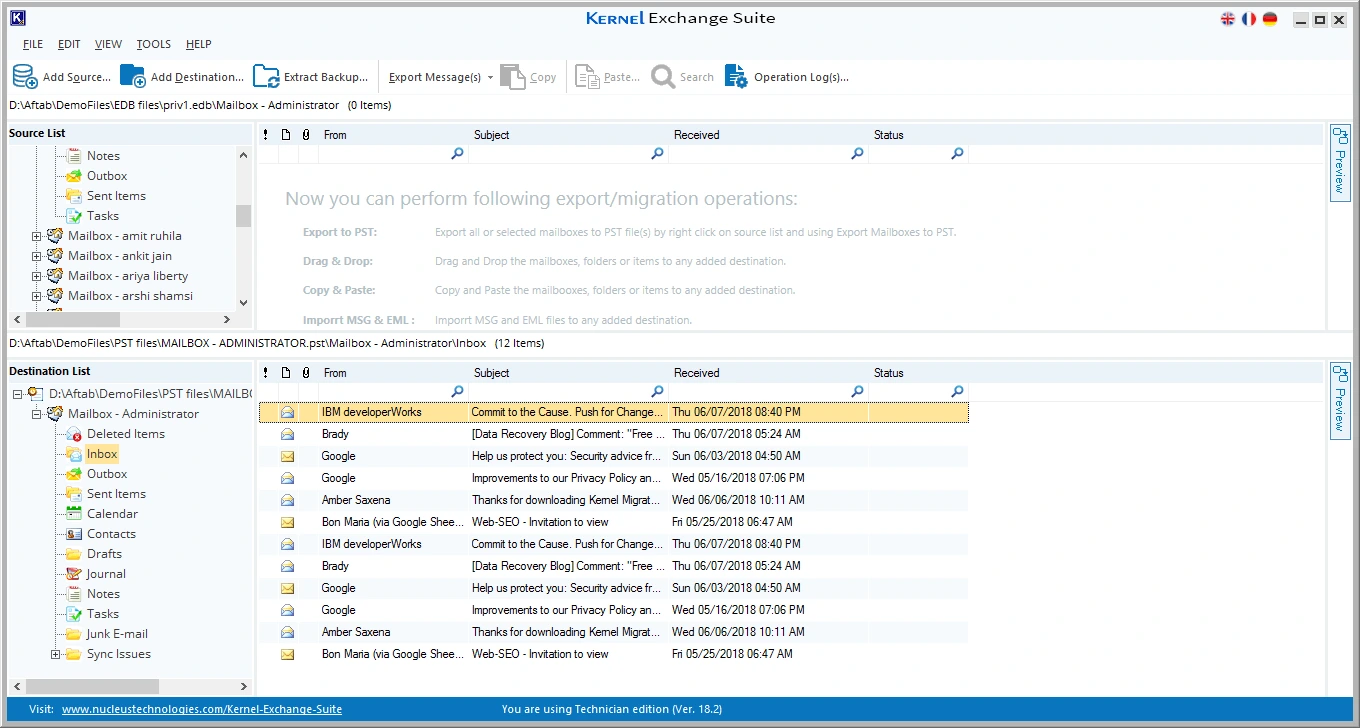Click search icon in destination Received filter
The height and width of the screenshot is (728, 1360).
click(857, 392)
